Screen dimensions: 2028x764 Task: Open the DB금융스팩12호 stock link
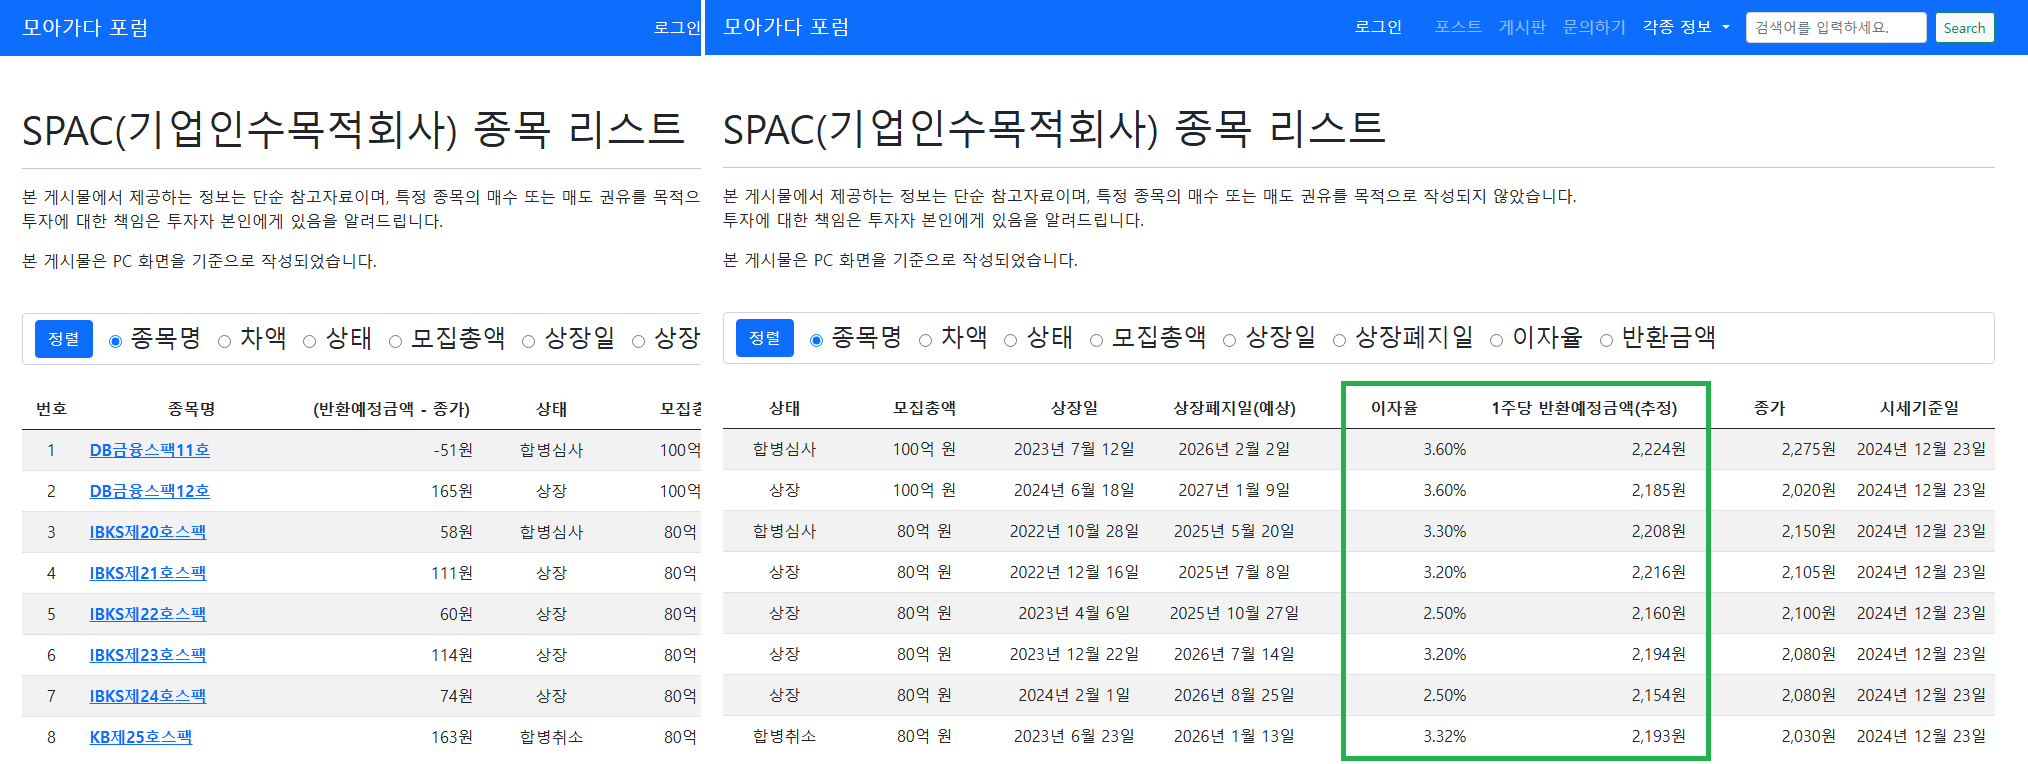pos(149,491)
